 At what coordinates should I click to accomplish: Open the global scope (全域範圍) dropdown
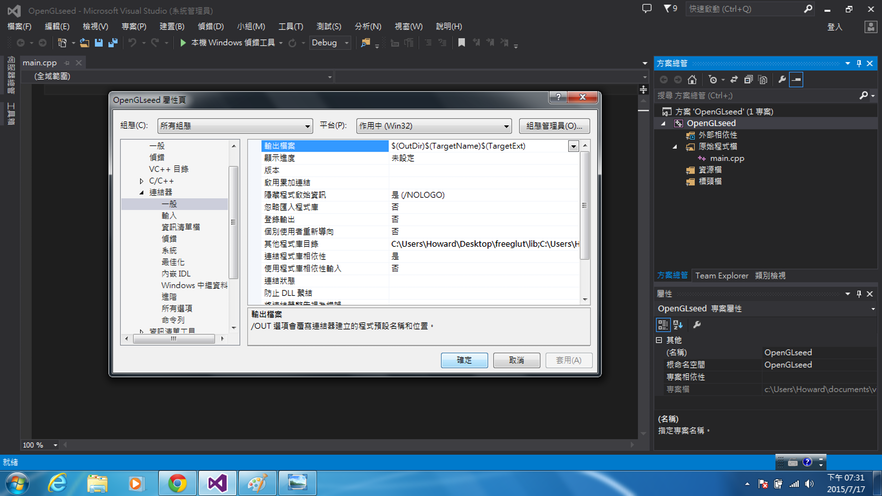[183, 76]
